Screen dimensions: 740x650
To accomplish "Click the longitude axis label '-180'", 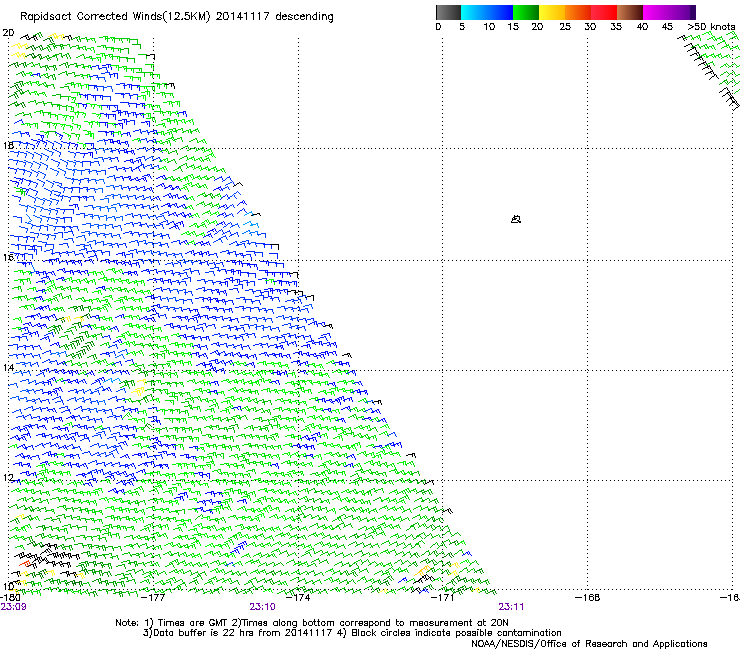I will click(x=10, y=598).
